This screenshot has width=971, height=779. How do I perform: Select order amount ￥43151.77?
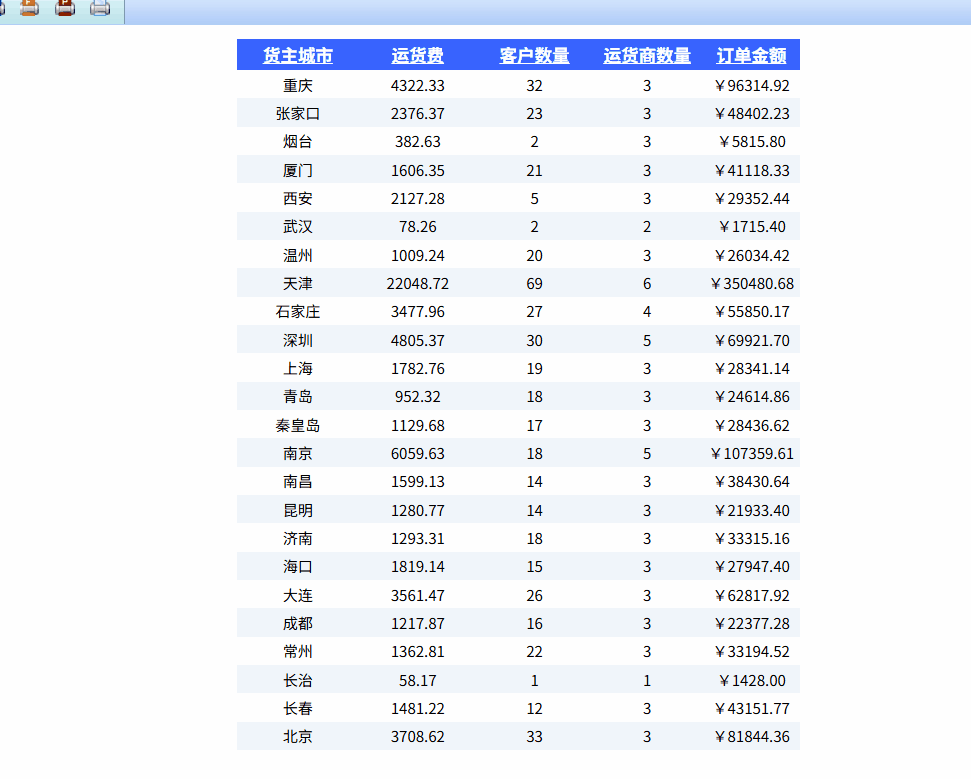[752, 708]
